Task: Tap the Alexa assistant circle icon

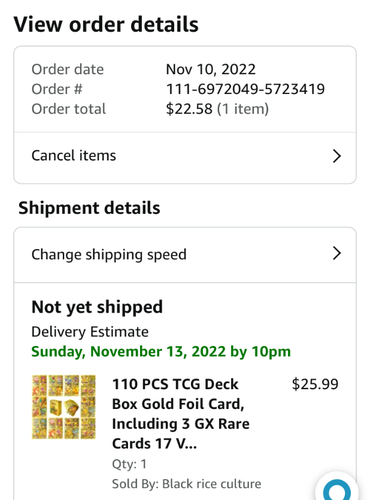Action: point(337,488)
